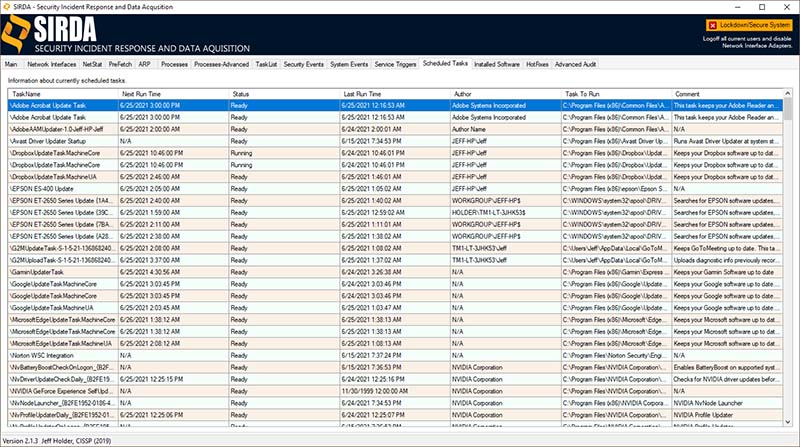This screenshot has height=447, width=800.
Task: Switch to Network Interfaces tab
Action: (x=52, y=64)
